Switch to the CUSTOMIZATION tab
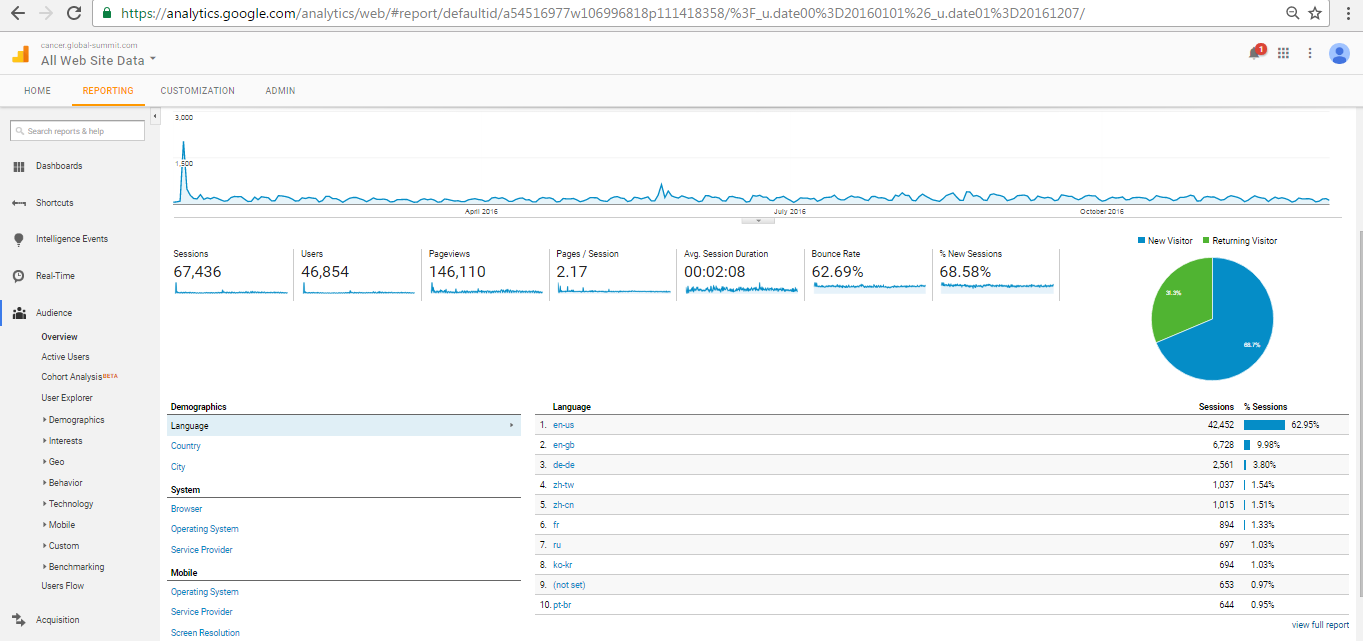Screen dimensions: 1363x641 click(198, 91)
